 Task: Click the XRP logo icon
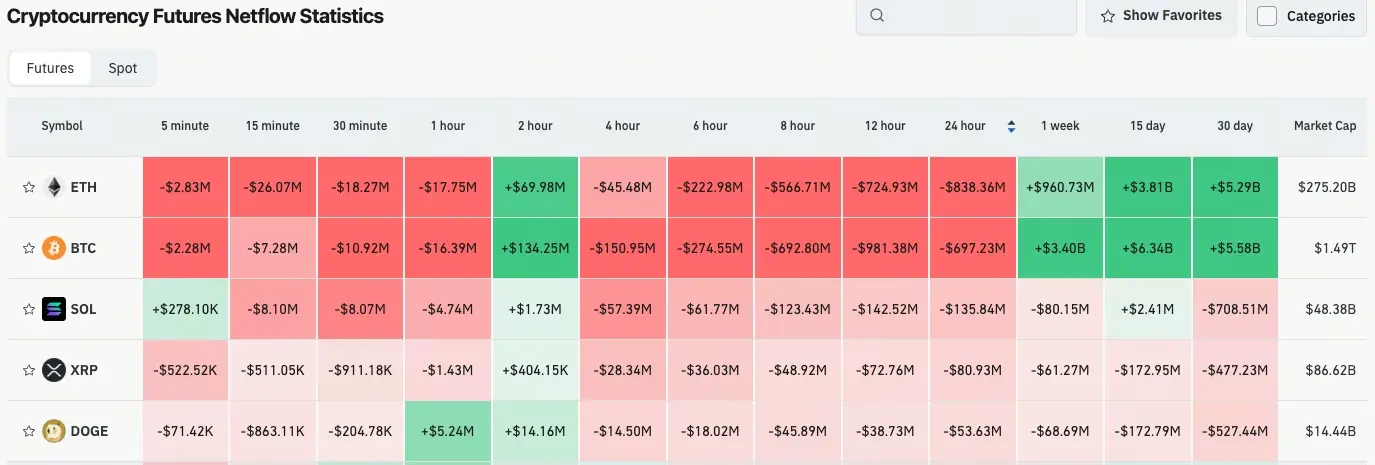pos(53,370)
